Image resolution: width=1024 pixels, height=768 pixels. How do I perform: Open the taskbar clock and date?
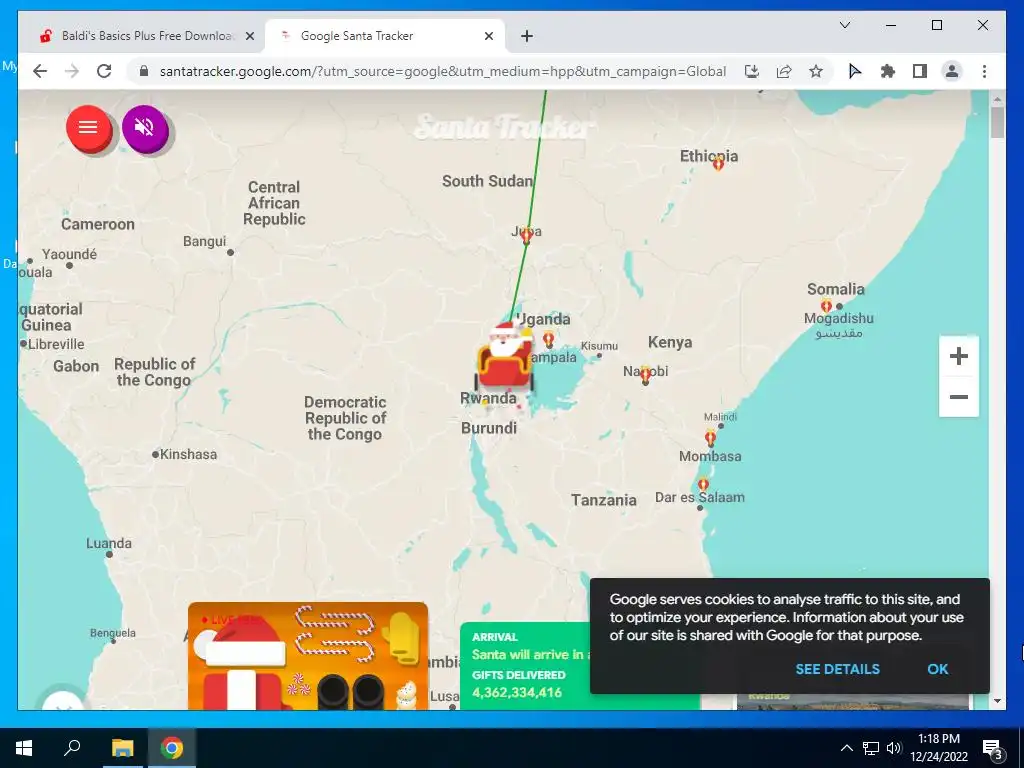(938, 748)
